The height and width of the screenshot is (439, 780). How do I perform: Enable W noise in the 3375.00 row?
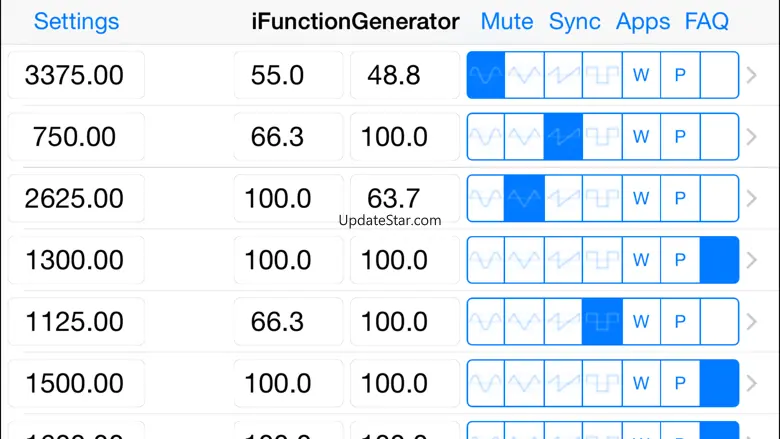(641, 75)
